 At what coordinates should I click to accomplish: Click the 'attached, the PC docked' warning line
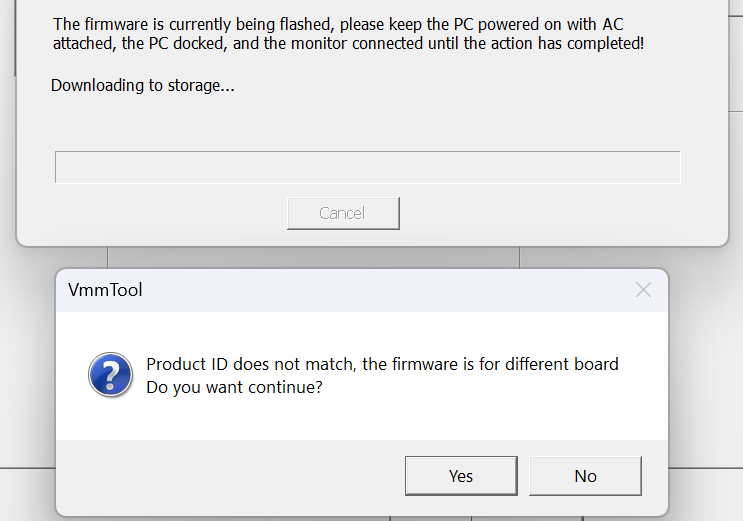coord(348,43)
